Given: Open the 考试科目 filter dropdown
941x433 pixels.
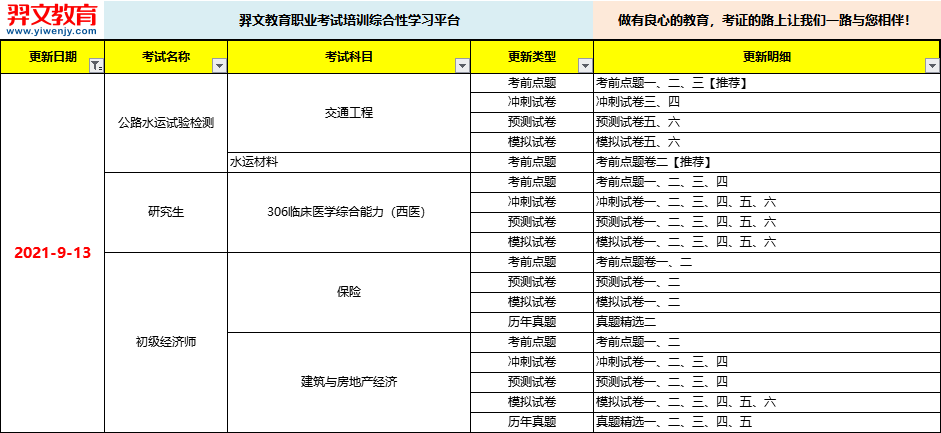Looking at the screenshot, I should [x=462, y=66].
